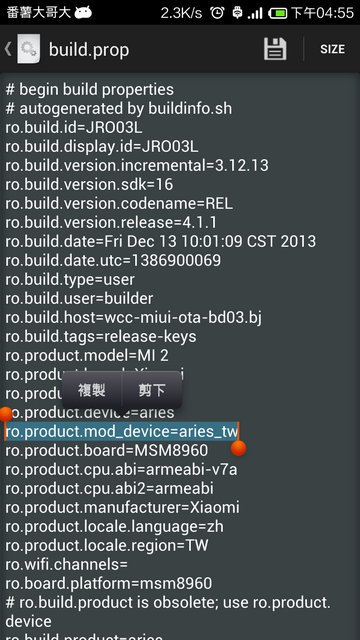Tap the highlighted ro.product.mod_device=aries_tw line
360x640 pixels.
[122, 431]
